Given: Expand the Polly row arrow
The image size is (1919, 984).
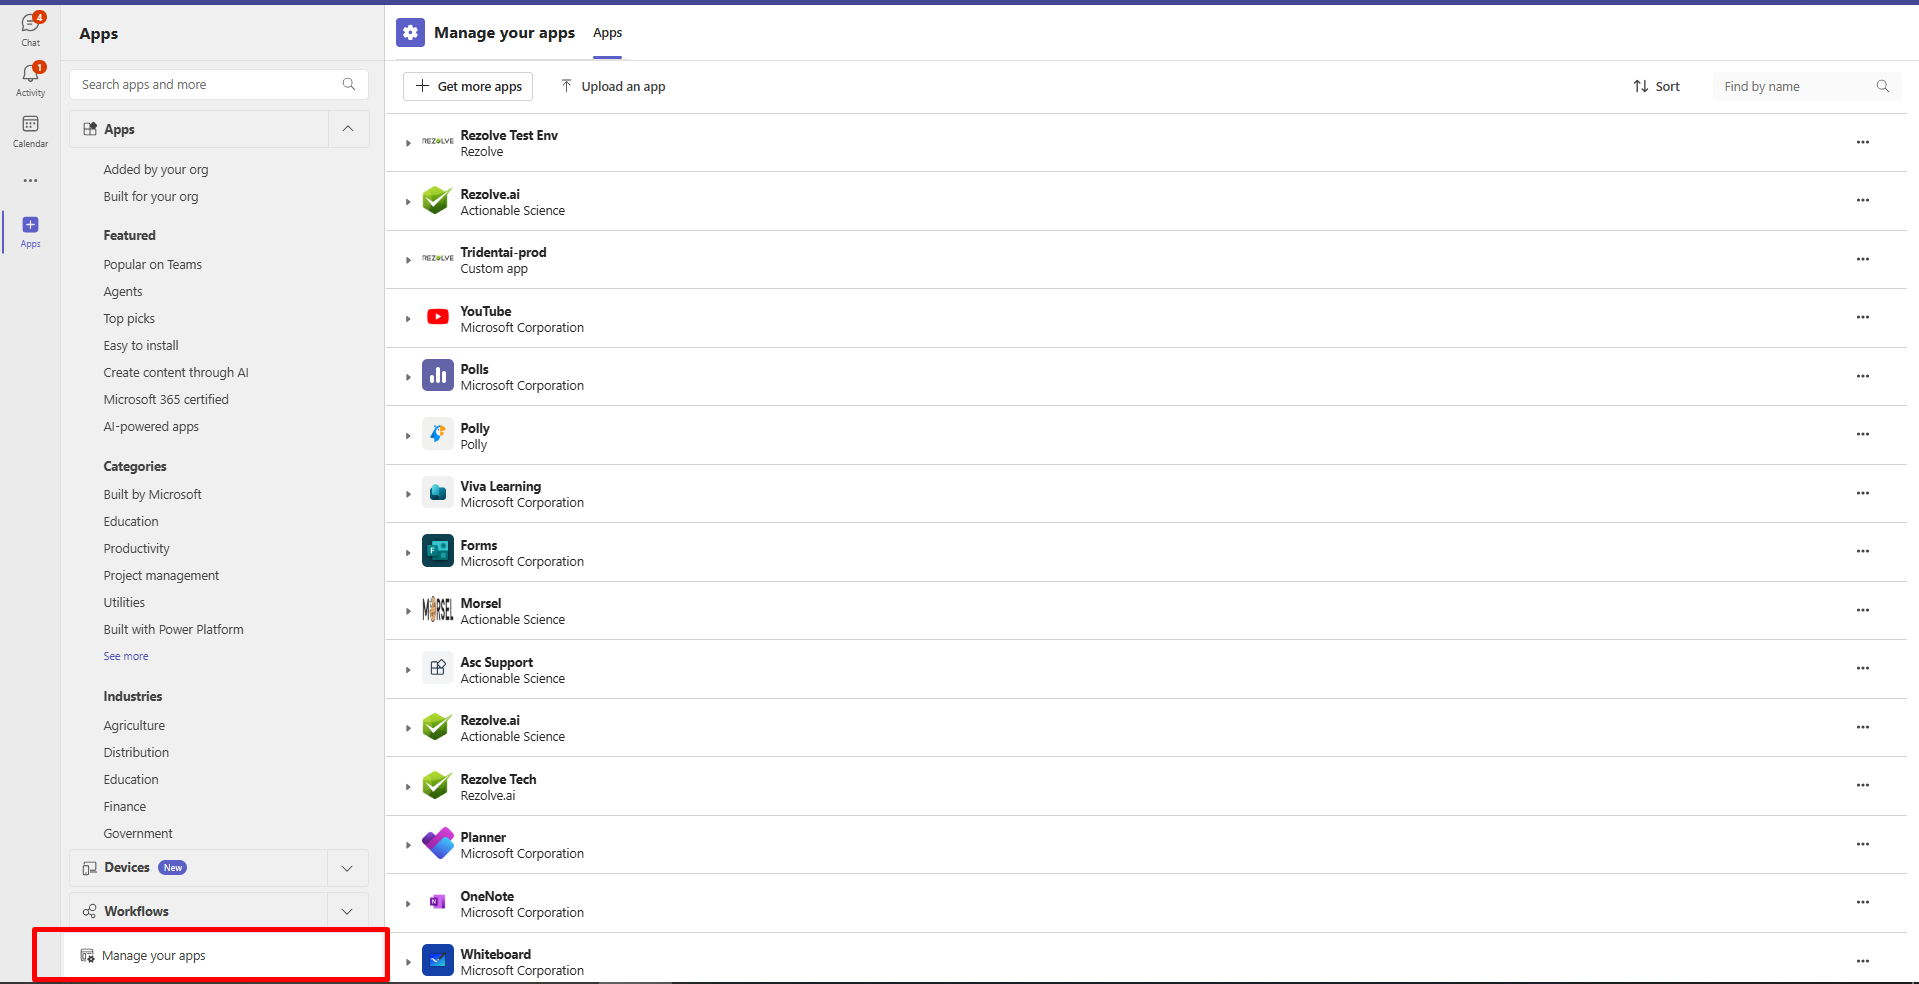Looking at the screenshot, I should (x=408, y=436).
